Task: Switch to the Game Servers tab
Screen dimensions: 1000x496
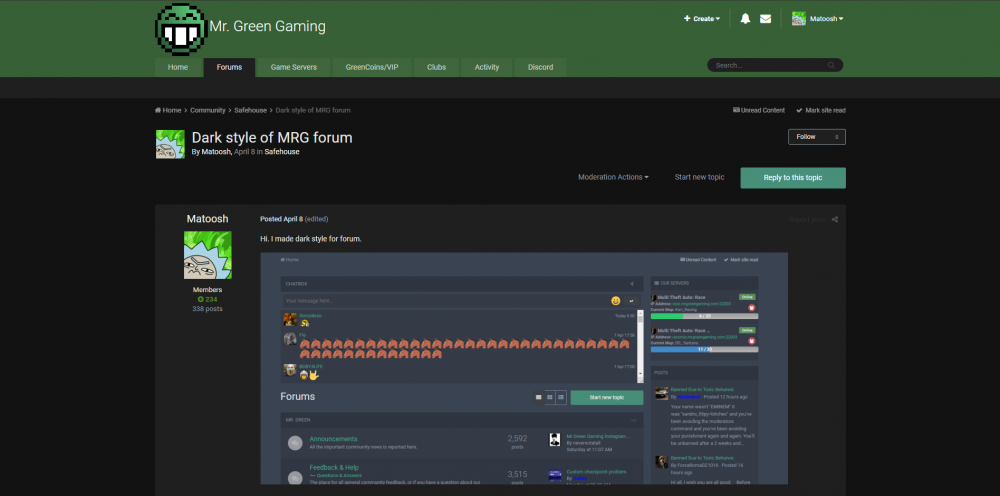Action: pos(293,67)
